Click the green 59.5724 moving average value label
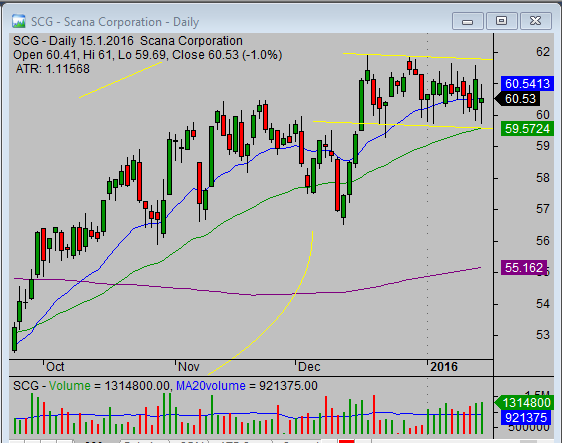This screenshot has height=443, width=562. [x=527, y=128]
